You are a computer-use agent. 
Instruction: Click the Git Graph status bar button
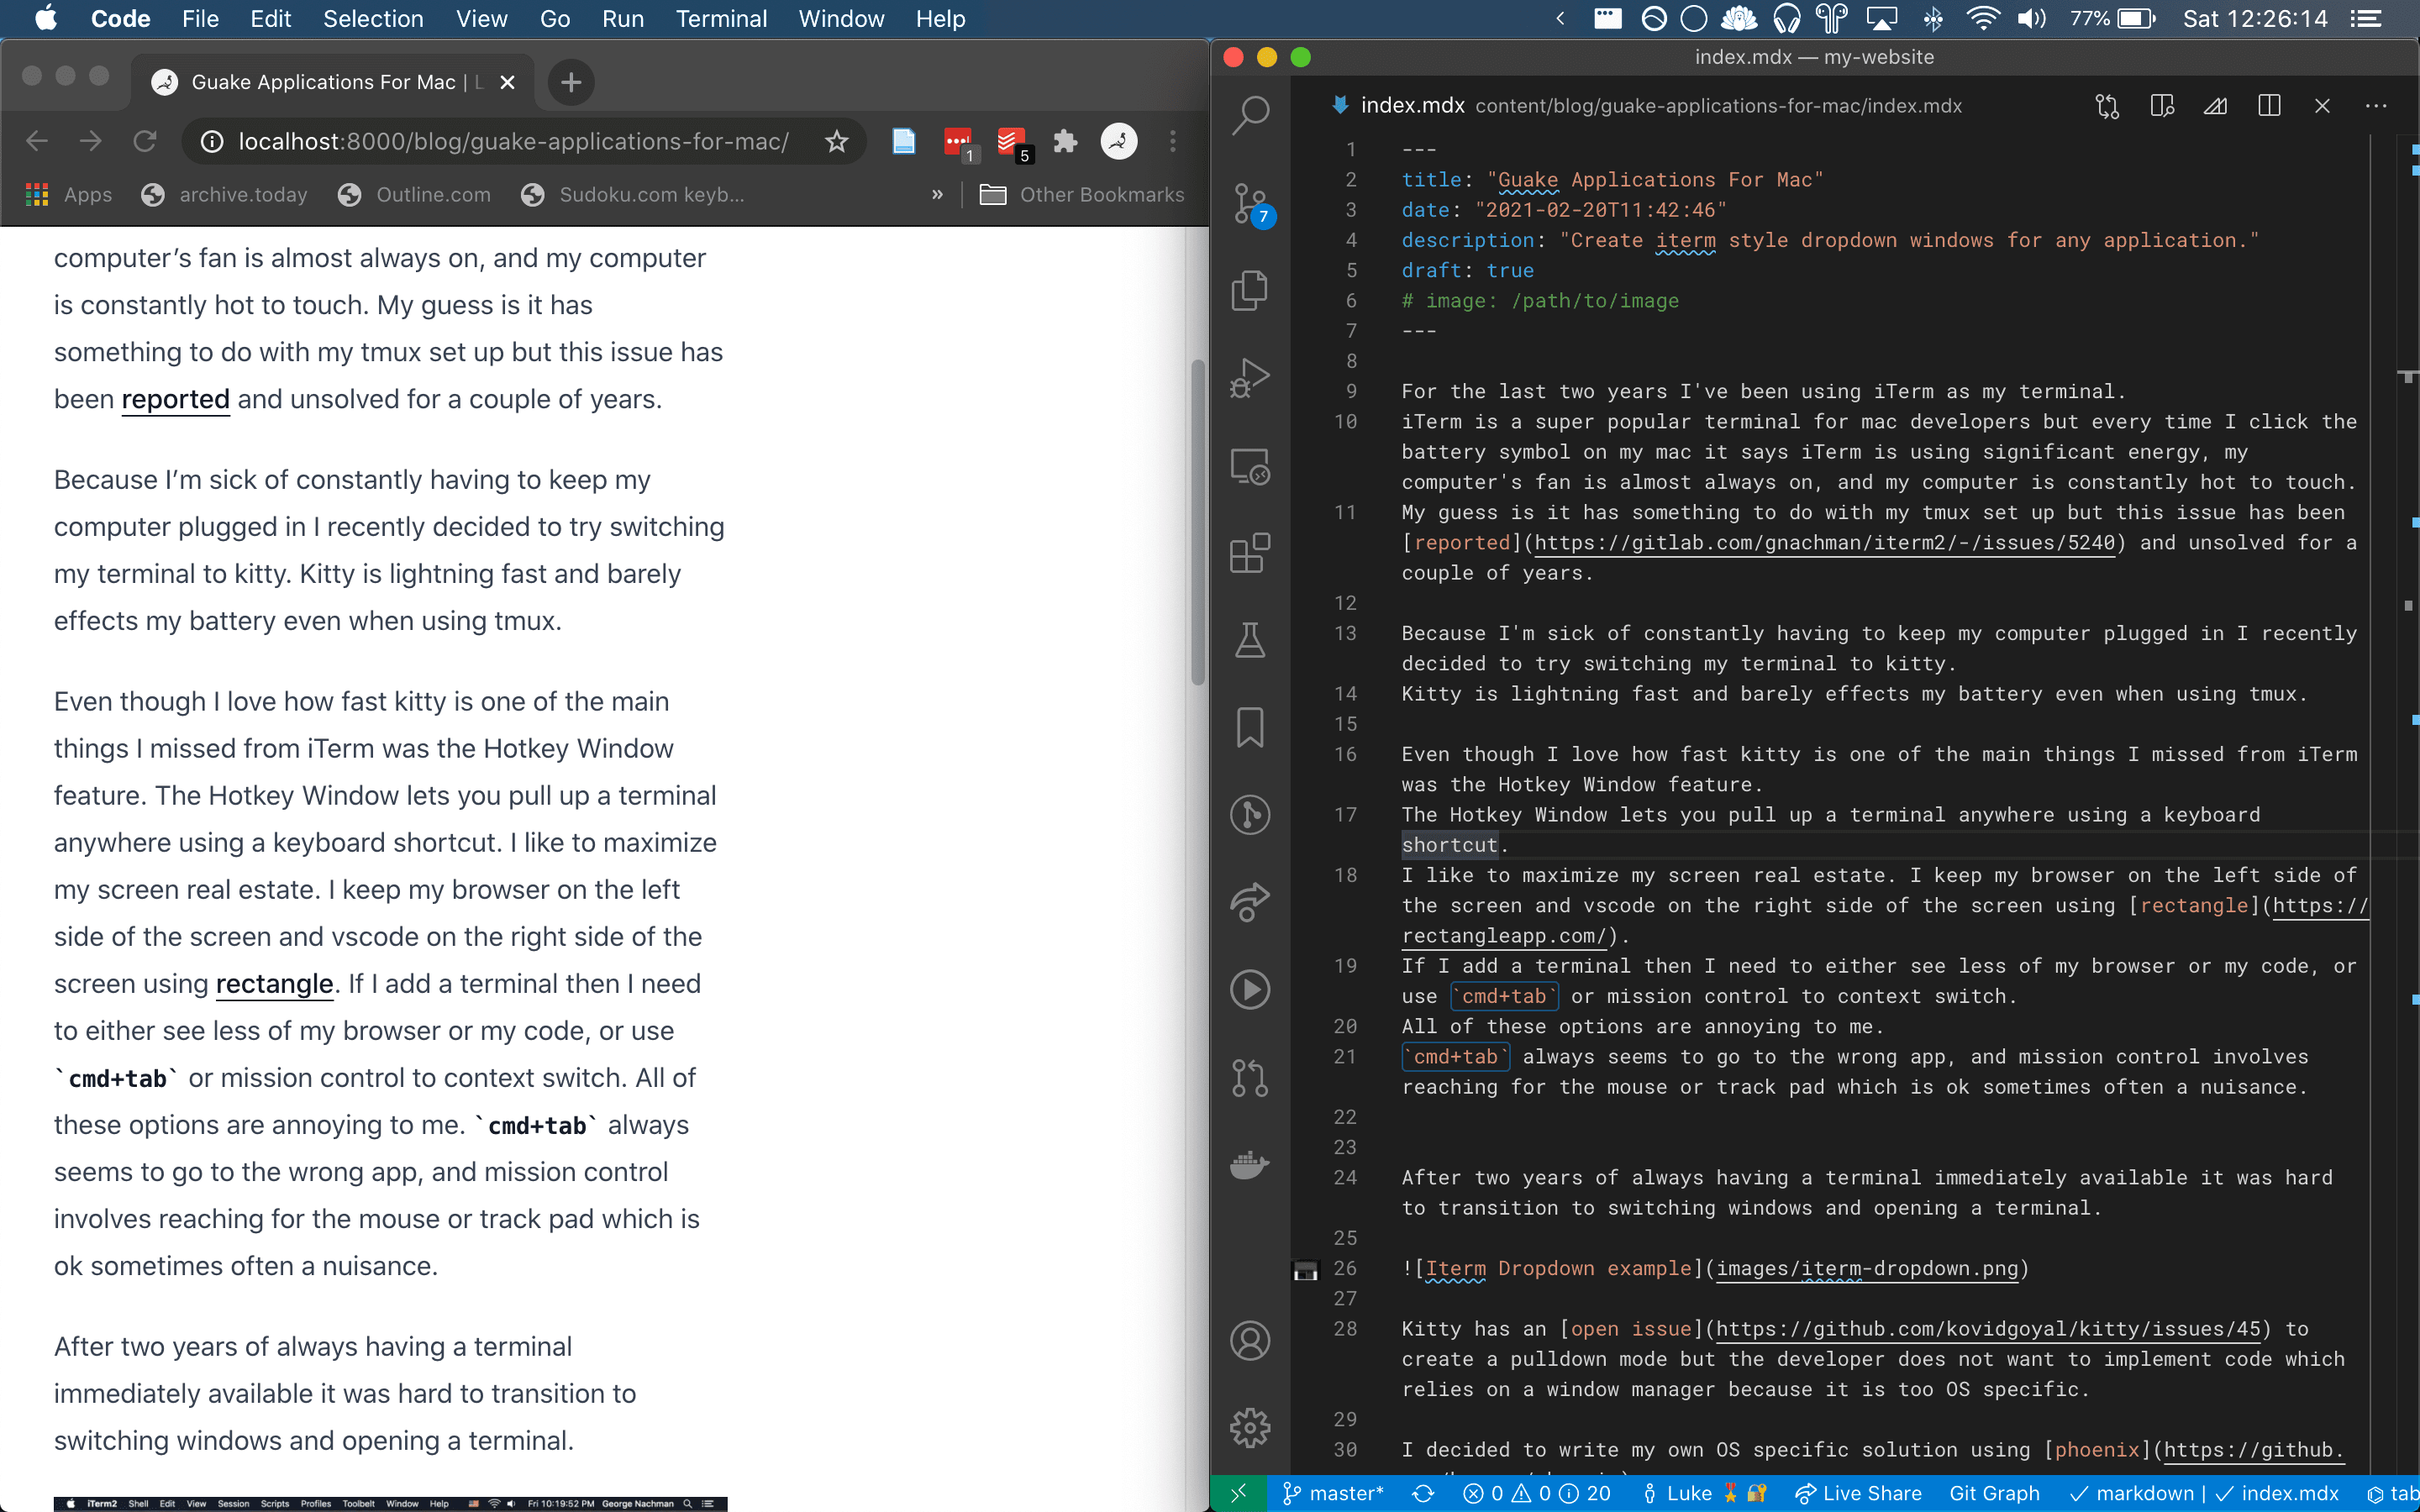click(x=1995, y=1493)
